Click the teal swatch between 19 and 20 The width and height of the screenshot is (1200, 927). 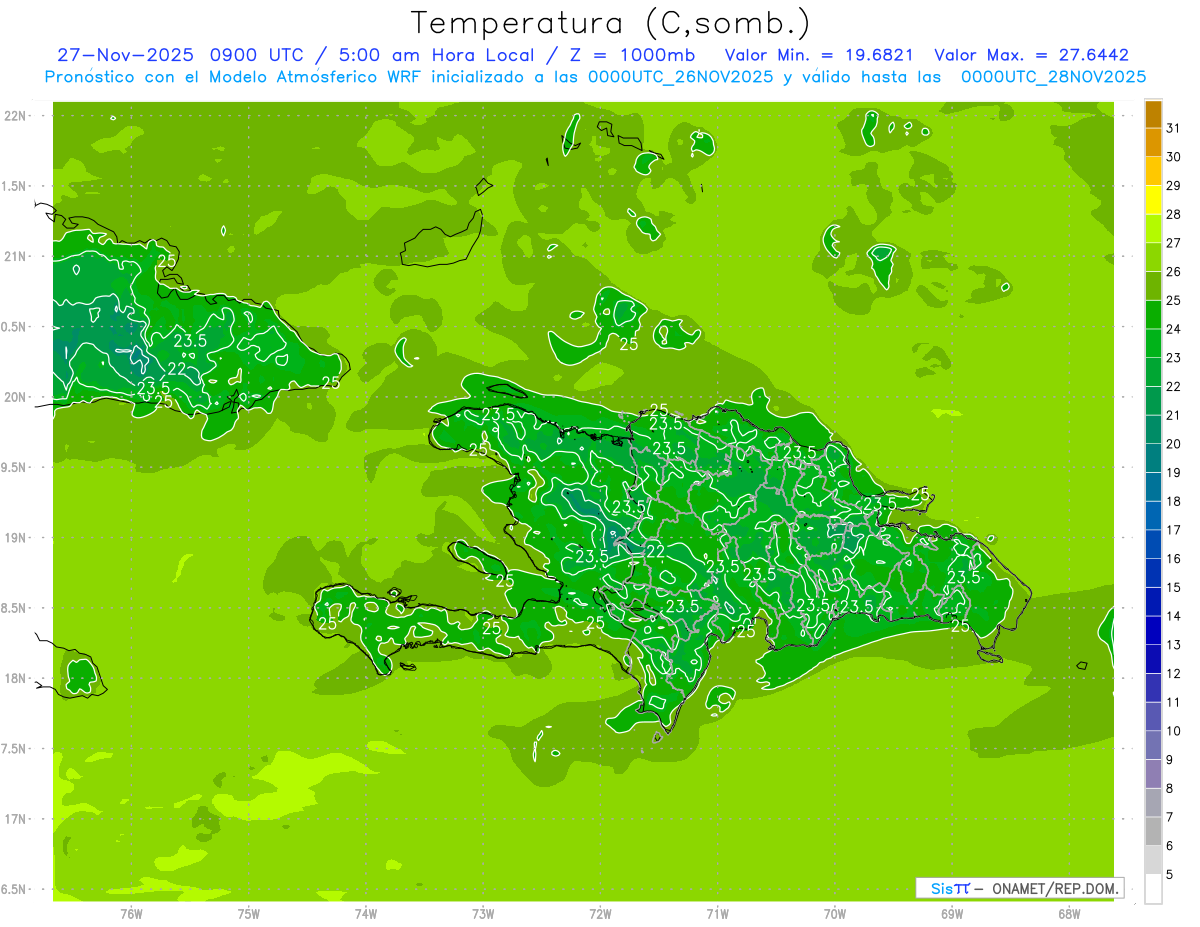click(x=1153, y=458)
